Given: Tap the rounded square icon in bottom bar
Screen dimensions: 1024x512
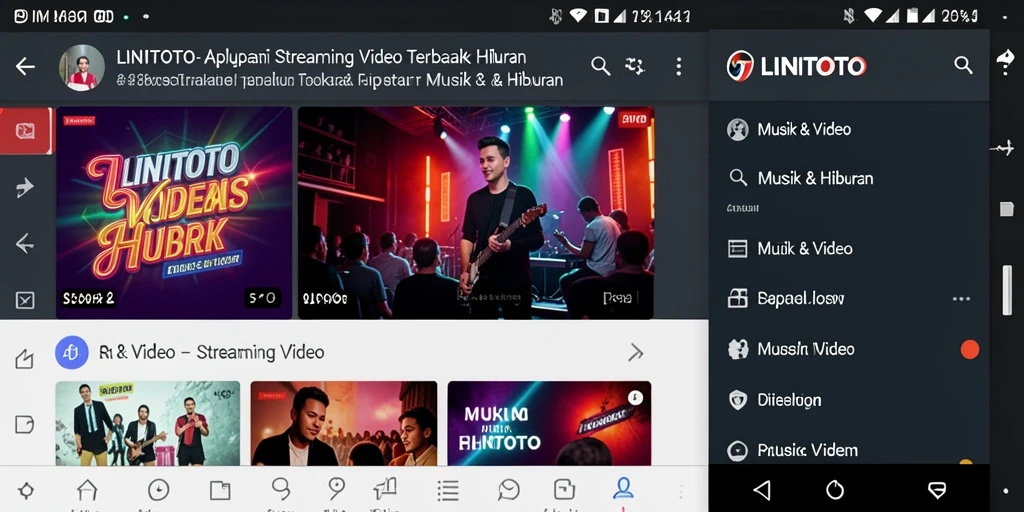Looking at the screenshot, I should 564,490.
